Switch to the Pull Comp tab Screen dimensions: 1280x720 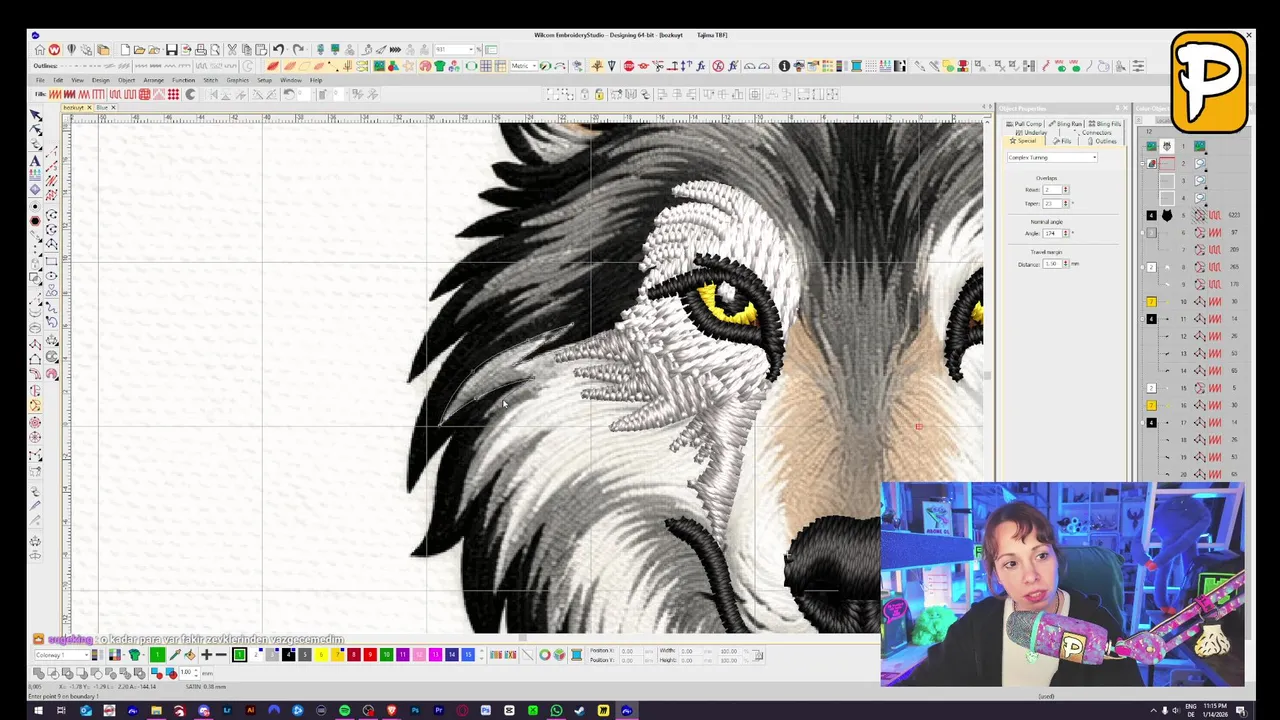point(1024,124)
